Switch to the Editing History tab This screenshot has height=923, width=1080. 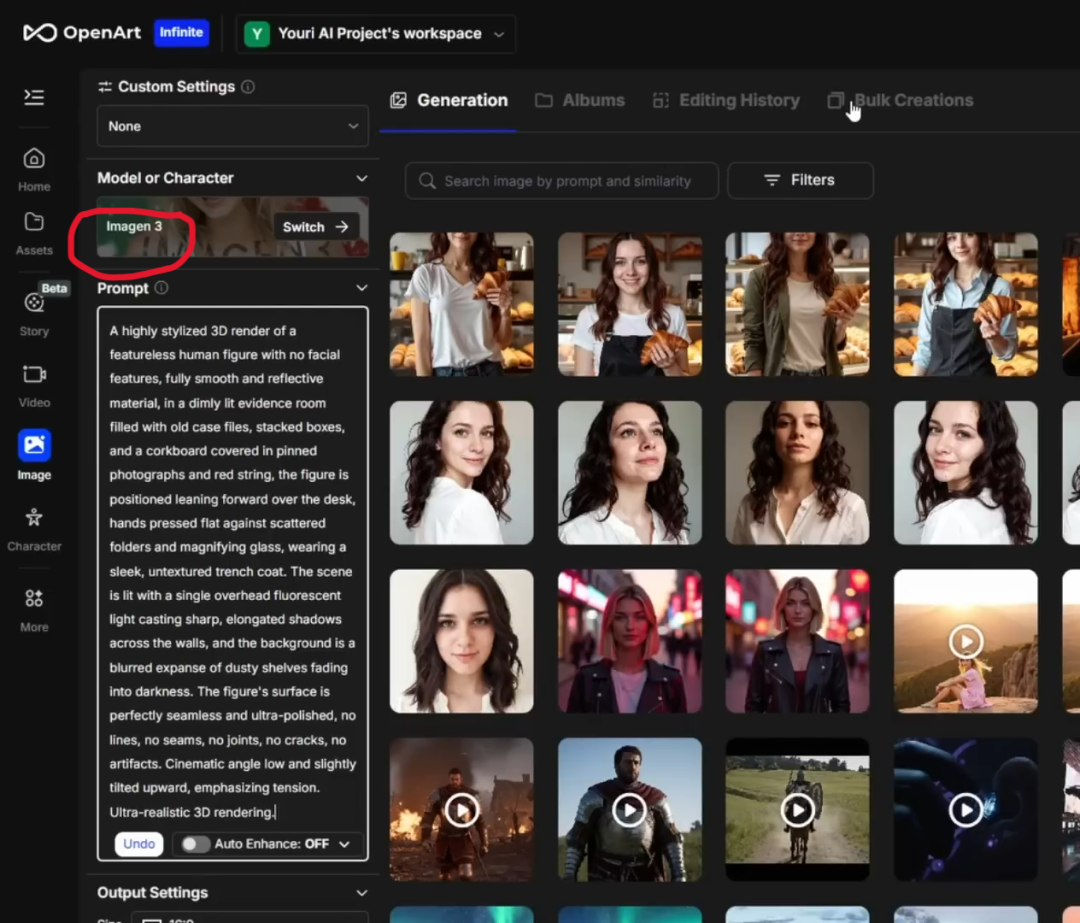726,100
